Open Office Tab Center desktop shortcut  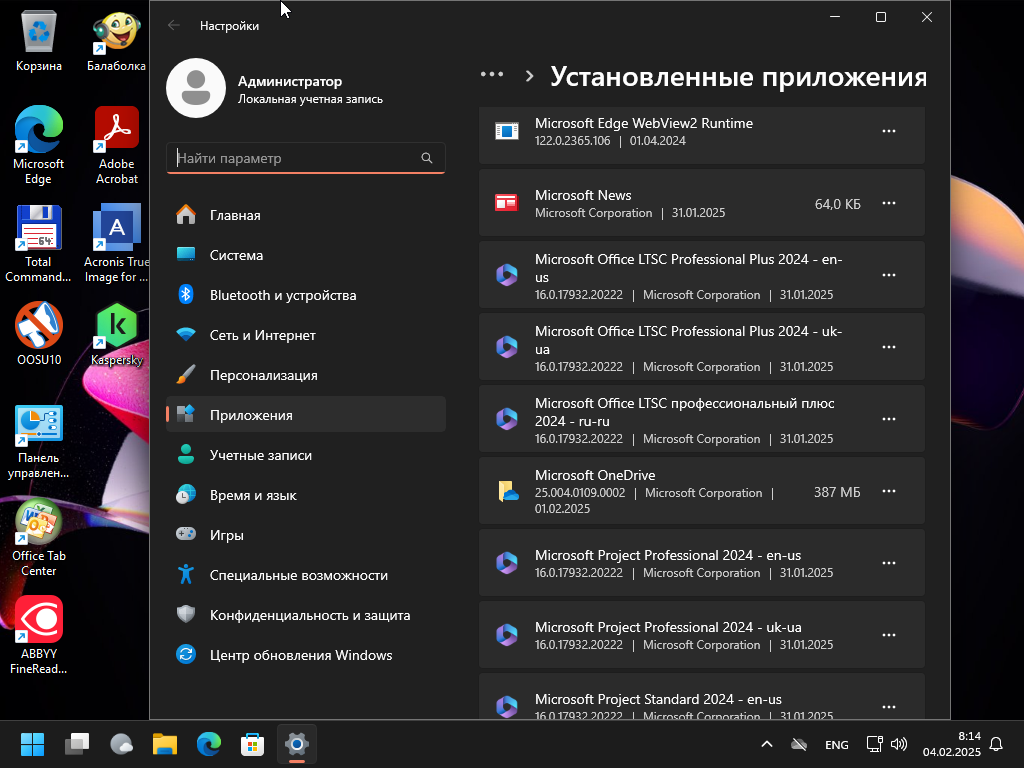[x=39, y=538]
